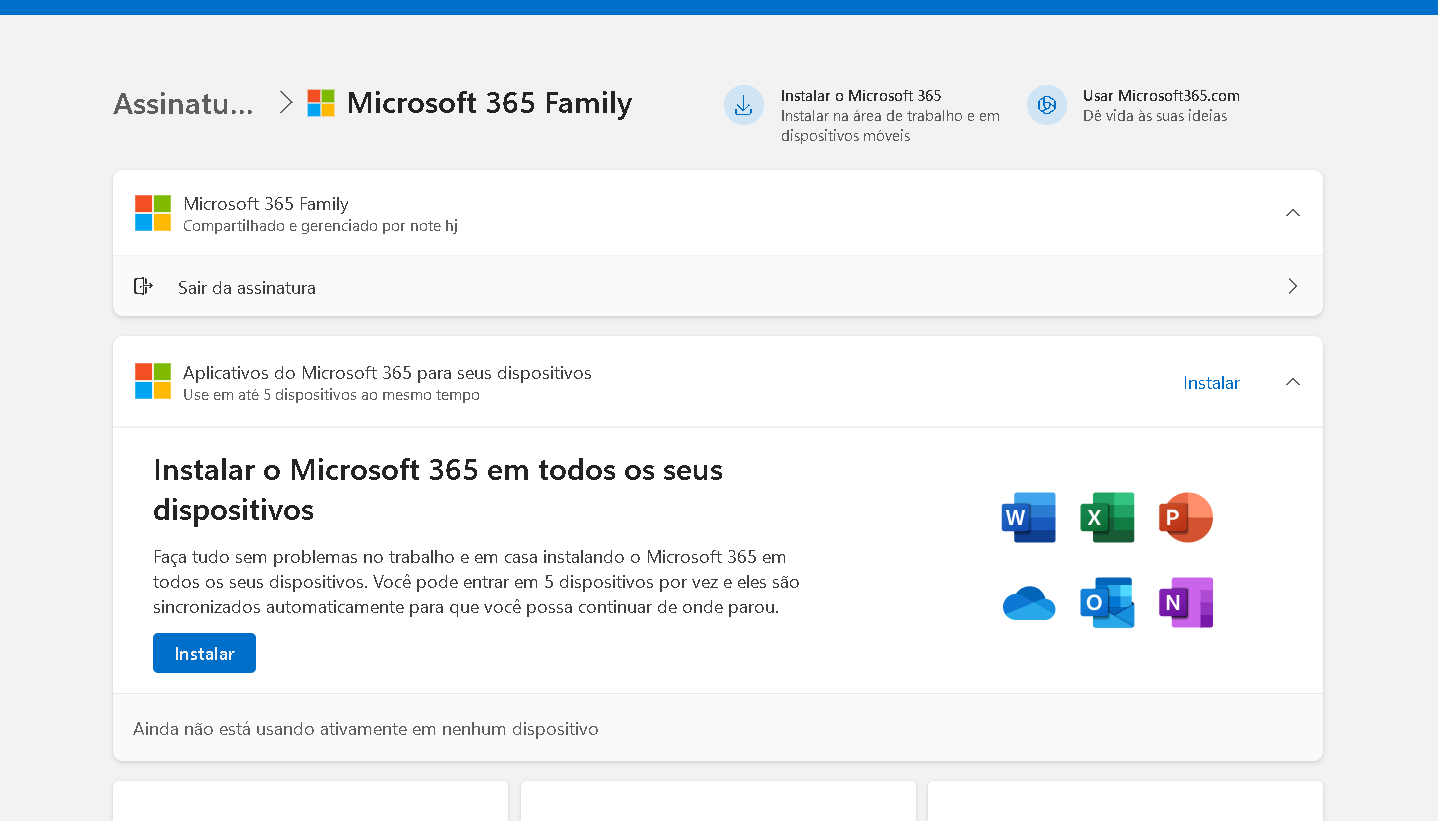Click the PowerPoint app icon
The height and width of the screenshot is (821, 1438).
pos(1186,517)
